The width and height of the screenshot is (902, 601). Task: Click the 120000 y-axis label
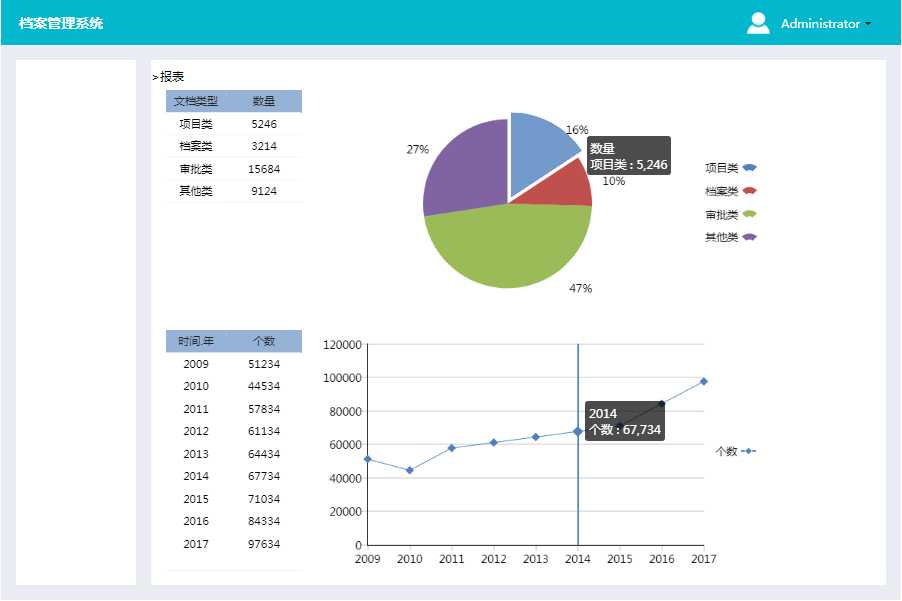coord(342,344)
